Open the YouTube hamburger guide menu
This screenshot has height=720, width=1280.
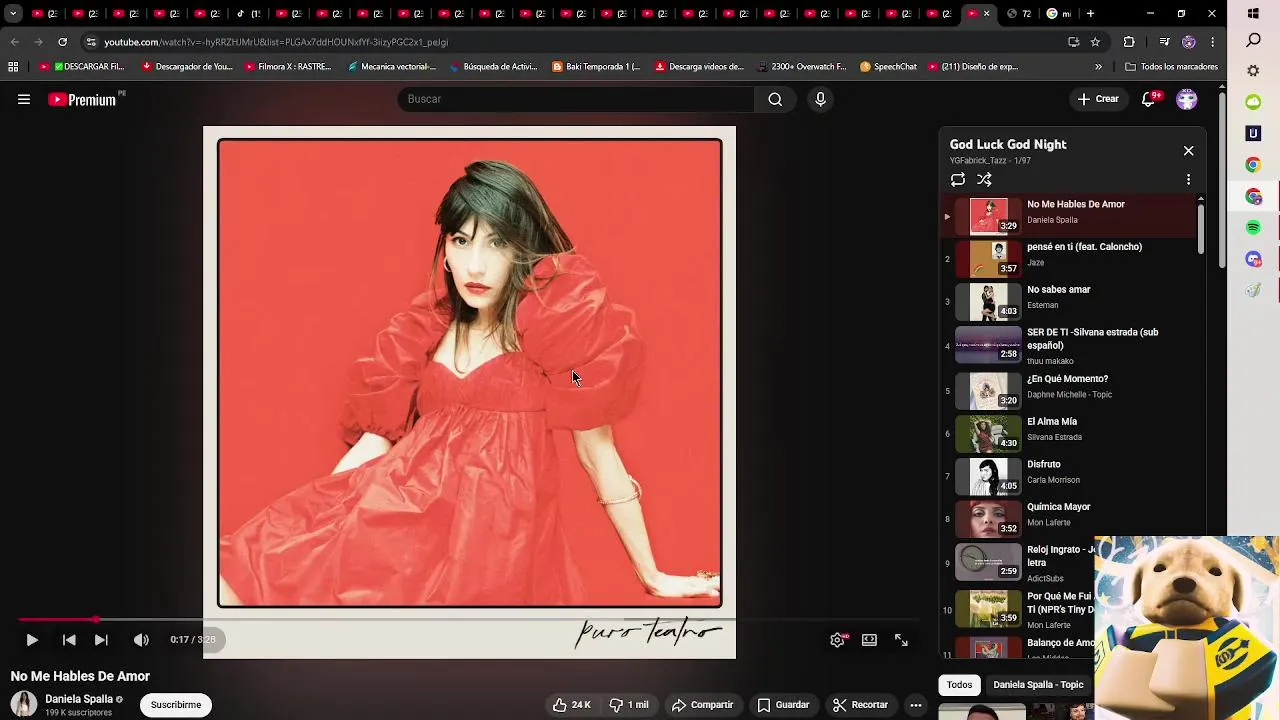click(x=24, y=99)
